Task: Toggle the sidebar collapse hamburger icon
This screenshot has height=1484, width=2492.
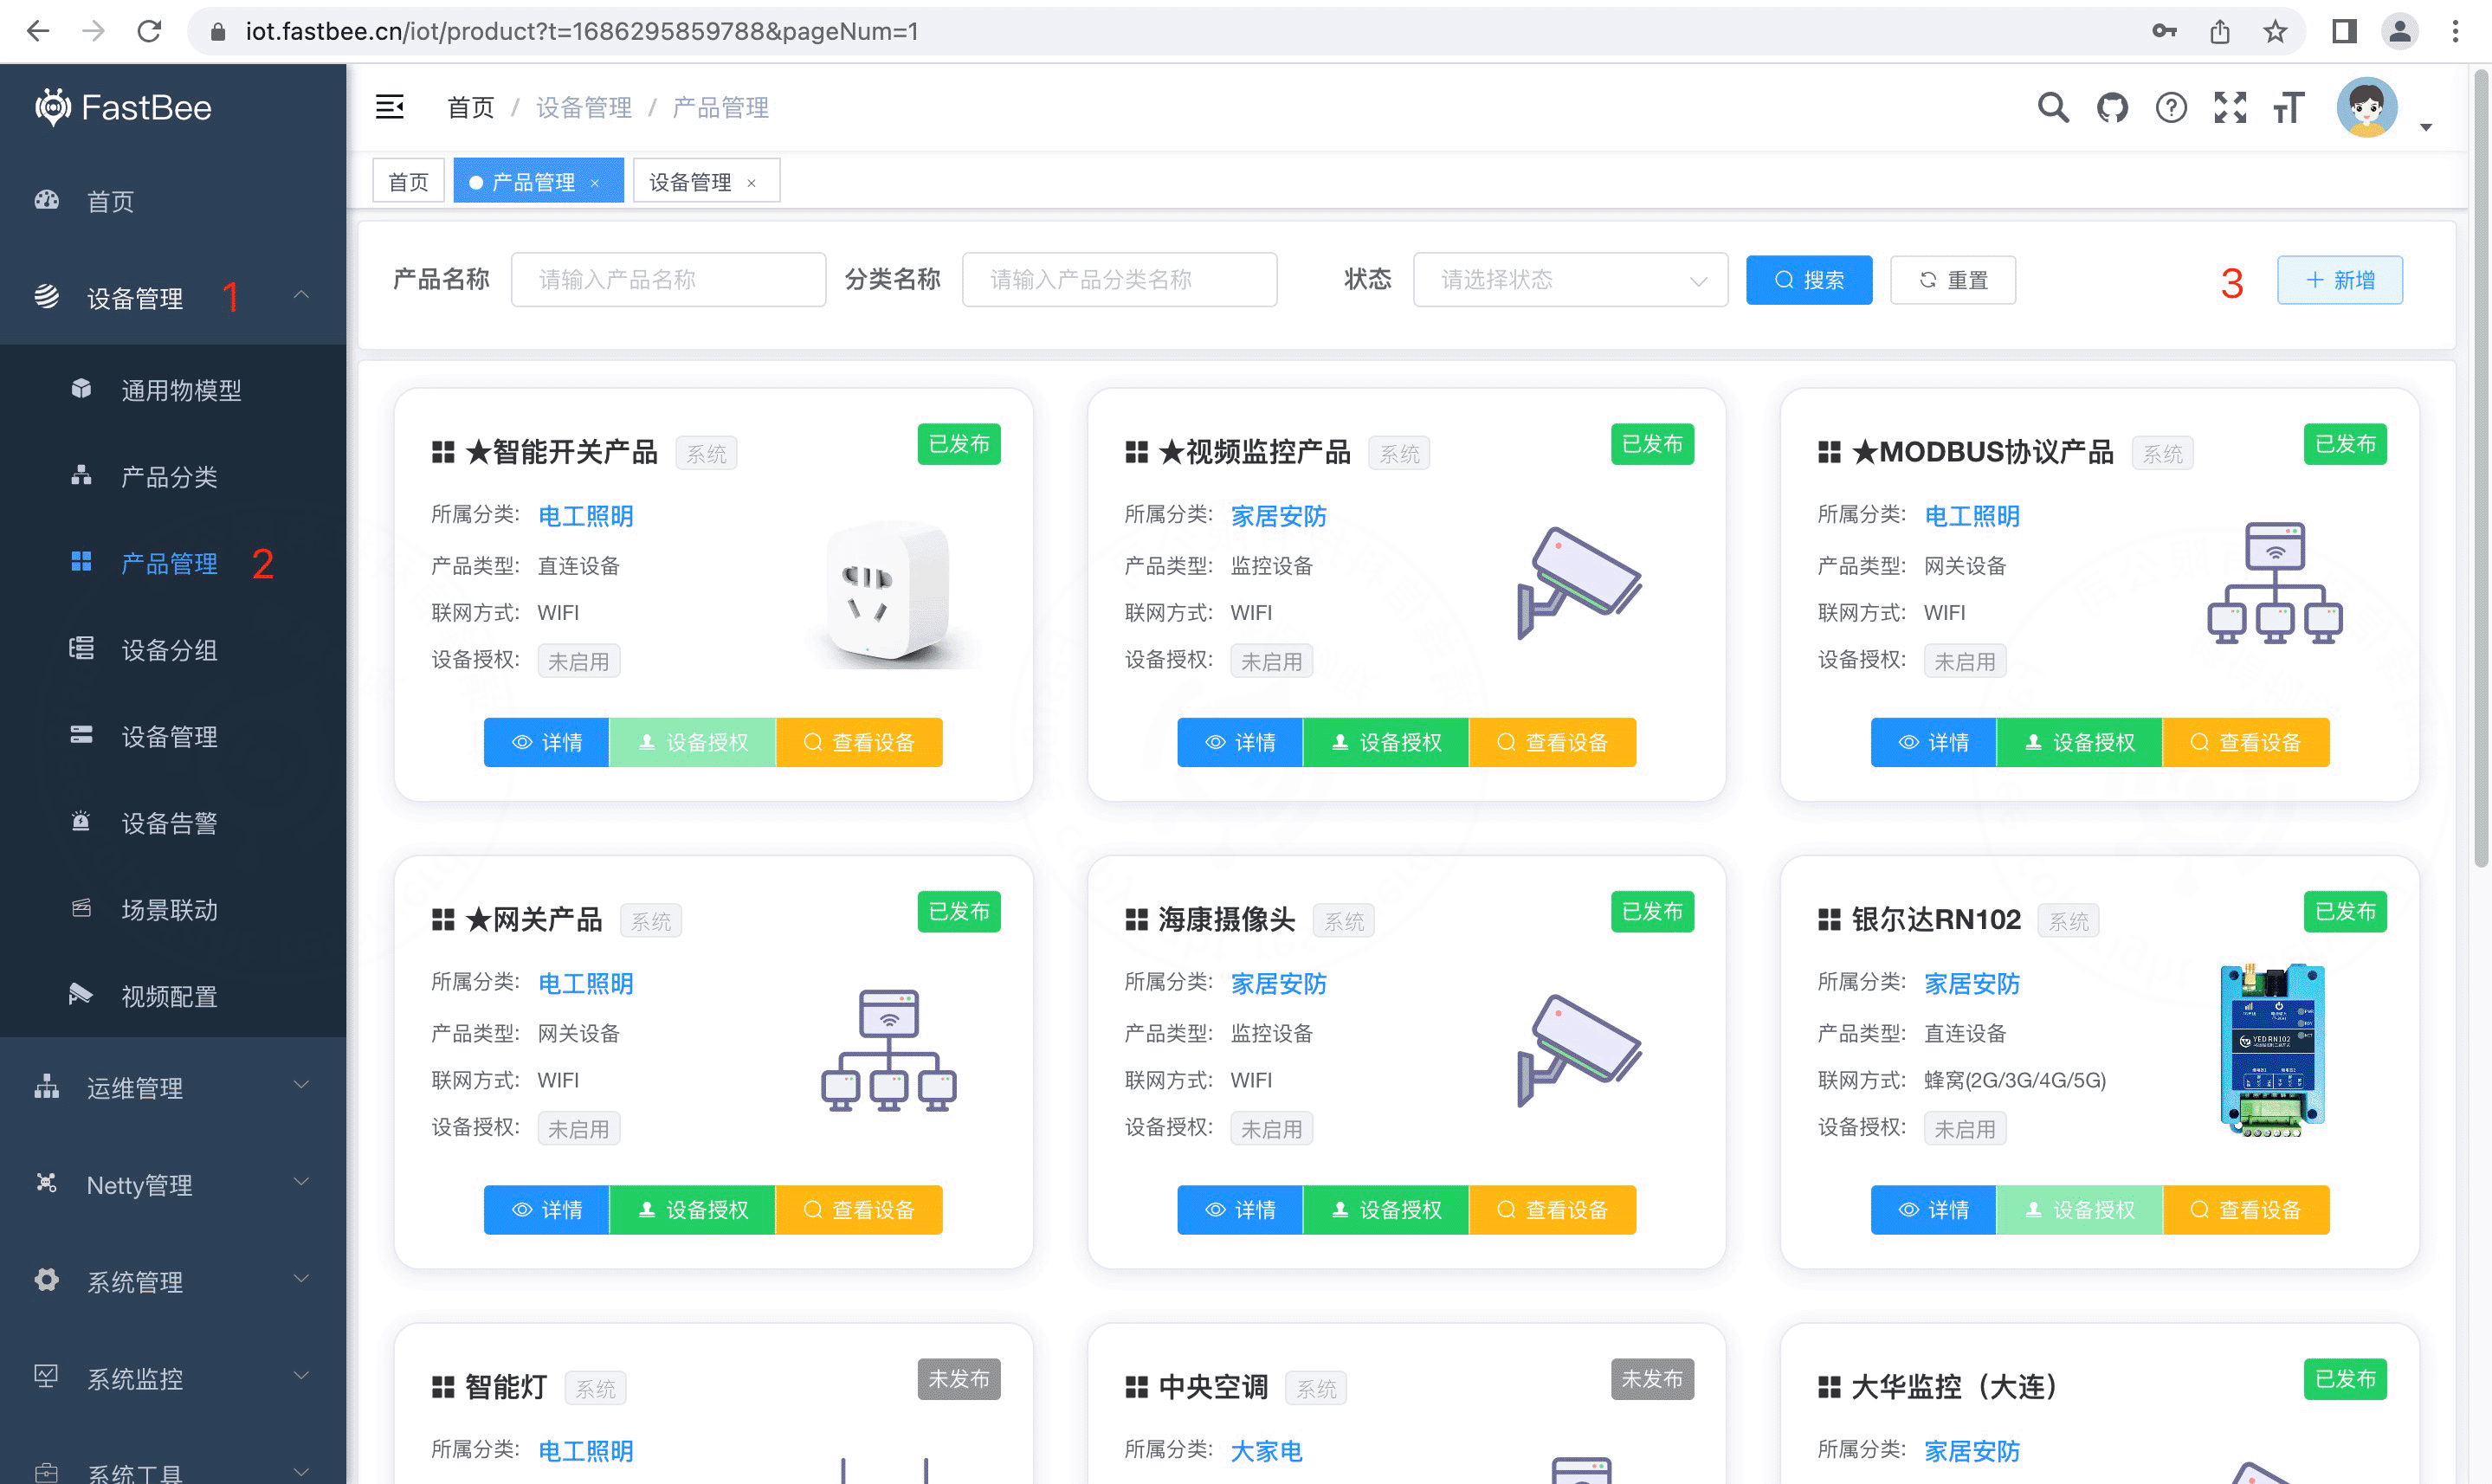Action: (389, 106)
